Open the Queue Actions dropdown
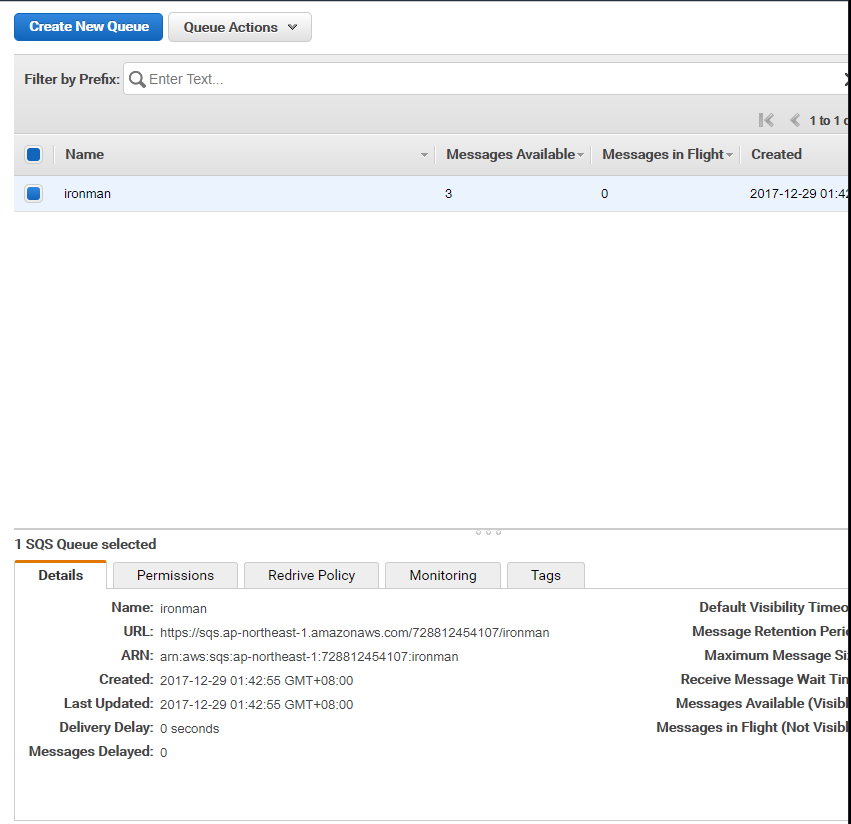 pos(240,27)
